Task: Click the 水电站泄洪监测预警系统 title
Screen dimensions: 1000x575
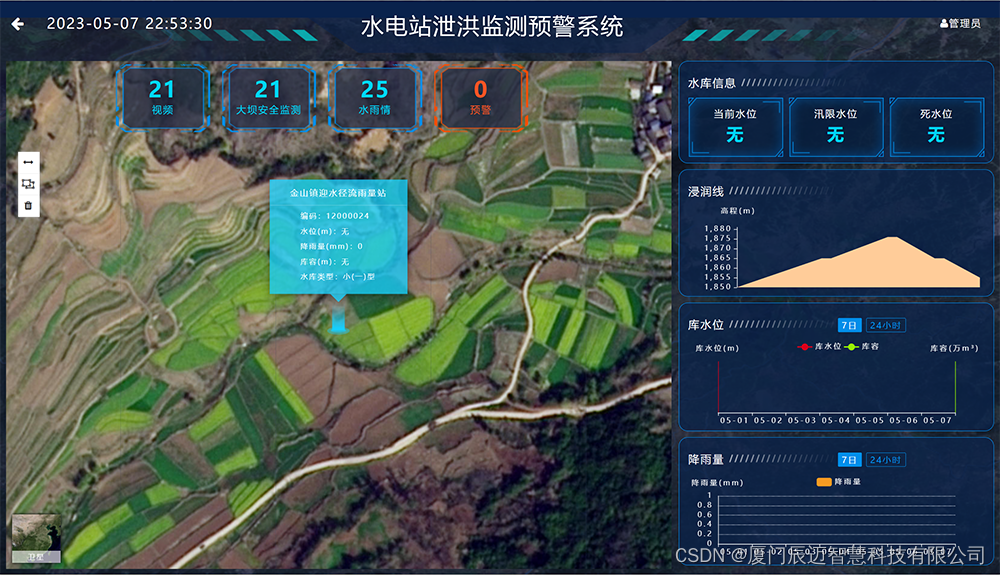Action: point(492,27)
